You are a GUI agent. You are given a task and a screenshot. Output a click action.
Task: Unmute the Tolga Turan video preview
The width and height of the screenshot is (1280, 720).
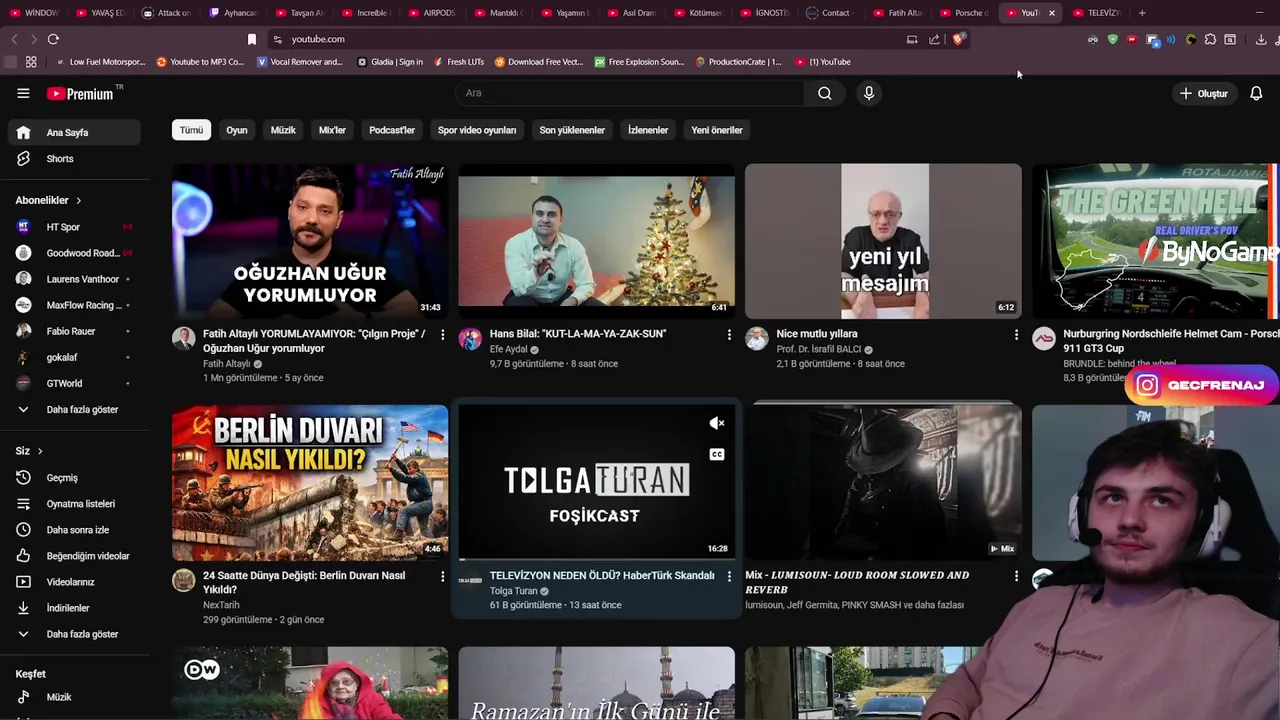click(717, 423)
